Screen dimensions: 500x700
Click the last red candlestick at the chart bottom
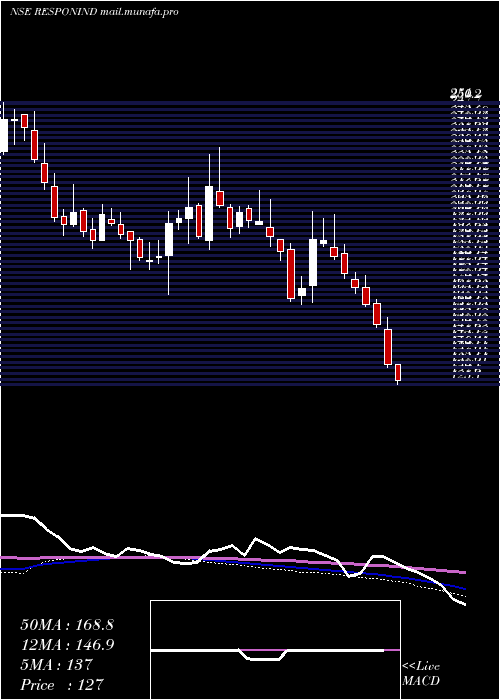tap(398, 373)
